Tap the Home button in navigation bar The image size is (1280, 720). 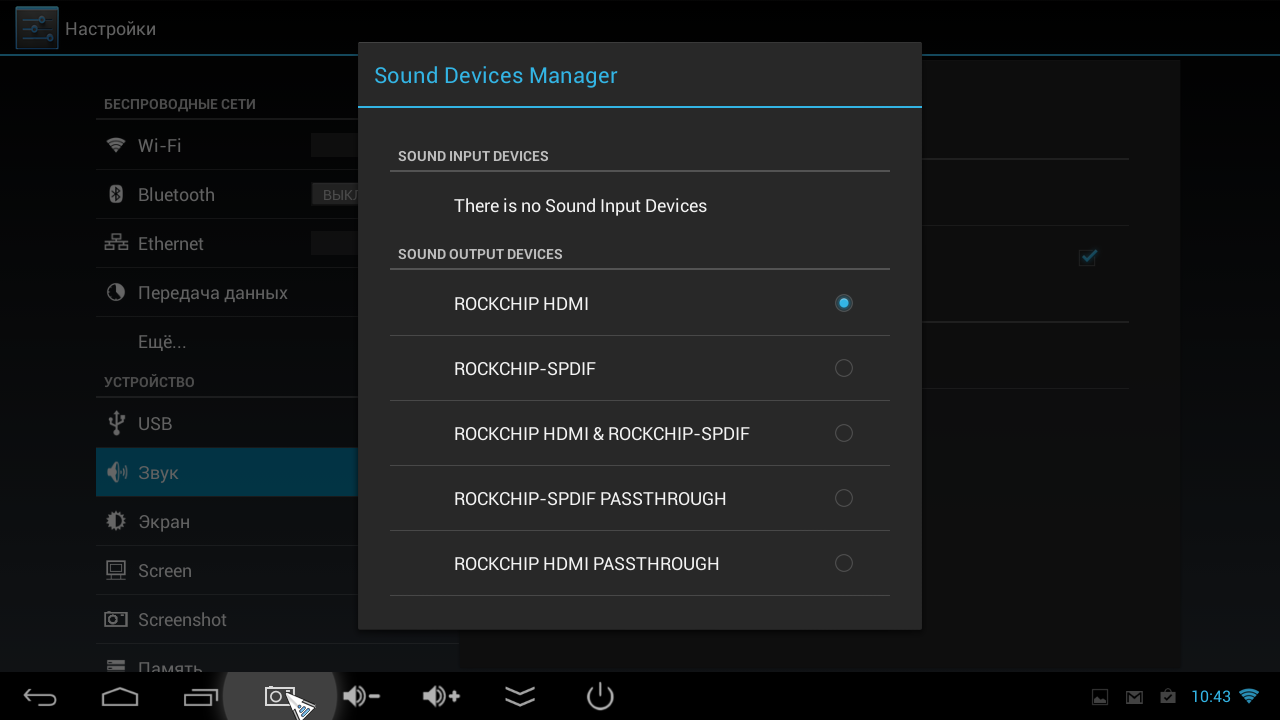(120, 696)
